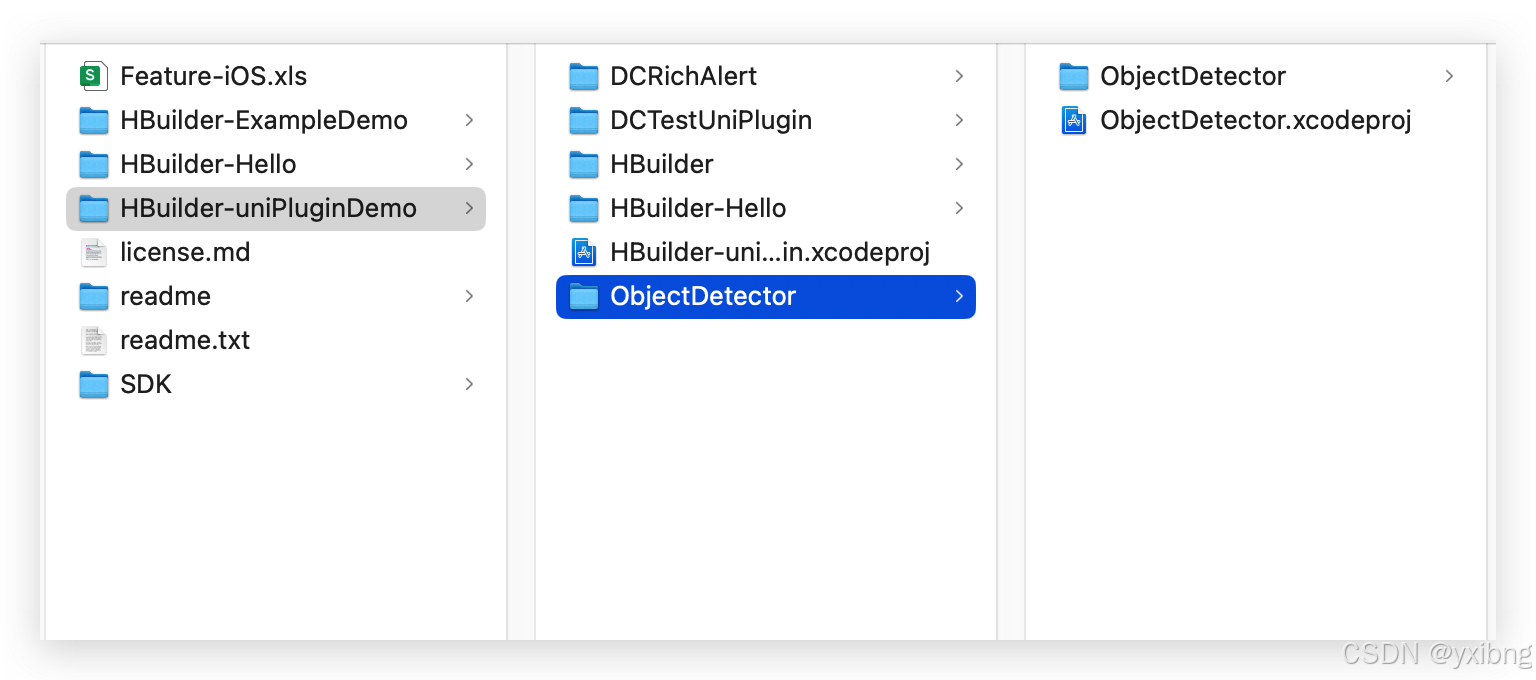Select HBuilder-Hello name in first column

[208, 164]
